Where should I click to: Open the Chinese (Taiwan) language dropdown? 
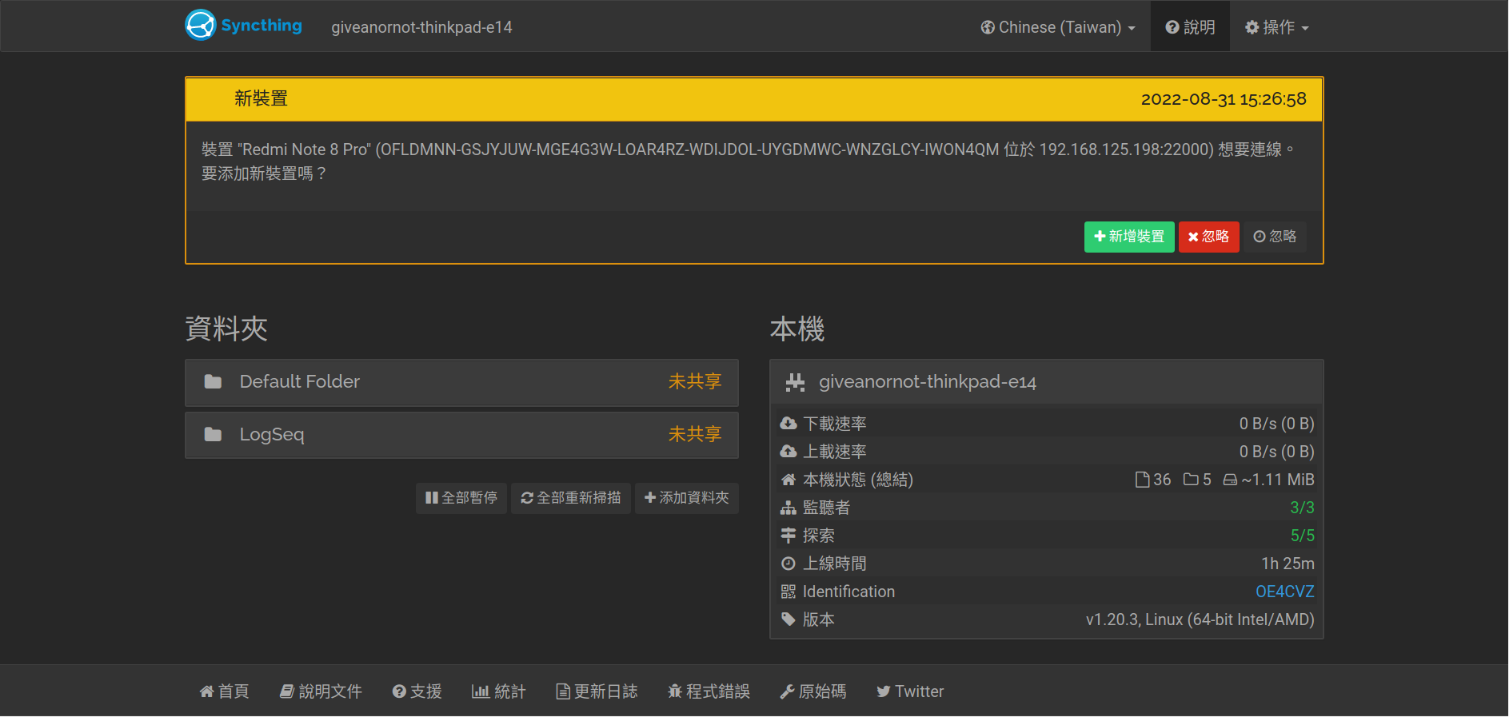(1058, 27)
